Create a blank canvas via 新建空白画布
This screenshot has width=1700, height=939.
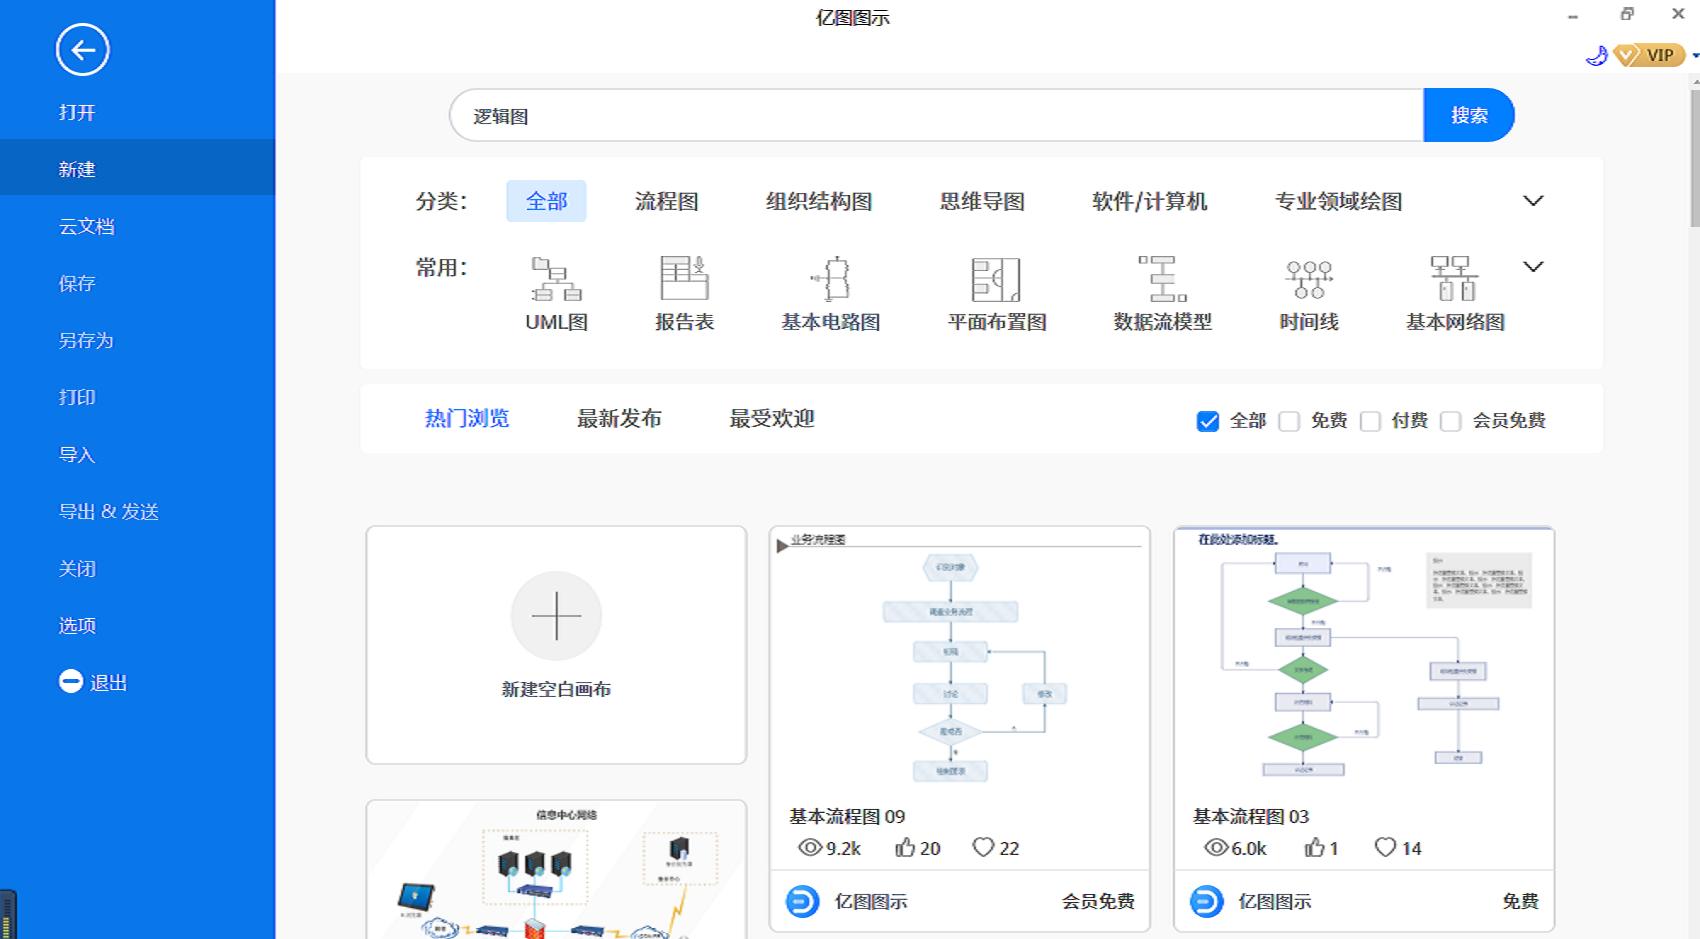(x=556, y=617)
